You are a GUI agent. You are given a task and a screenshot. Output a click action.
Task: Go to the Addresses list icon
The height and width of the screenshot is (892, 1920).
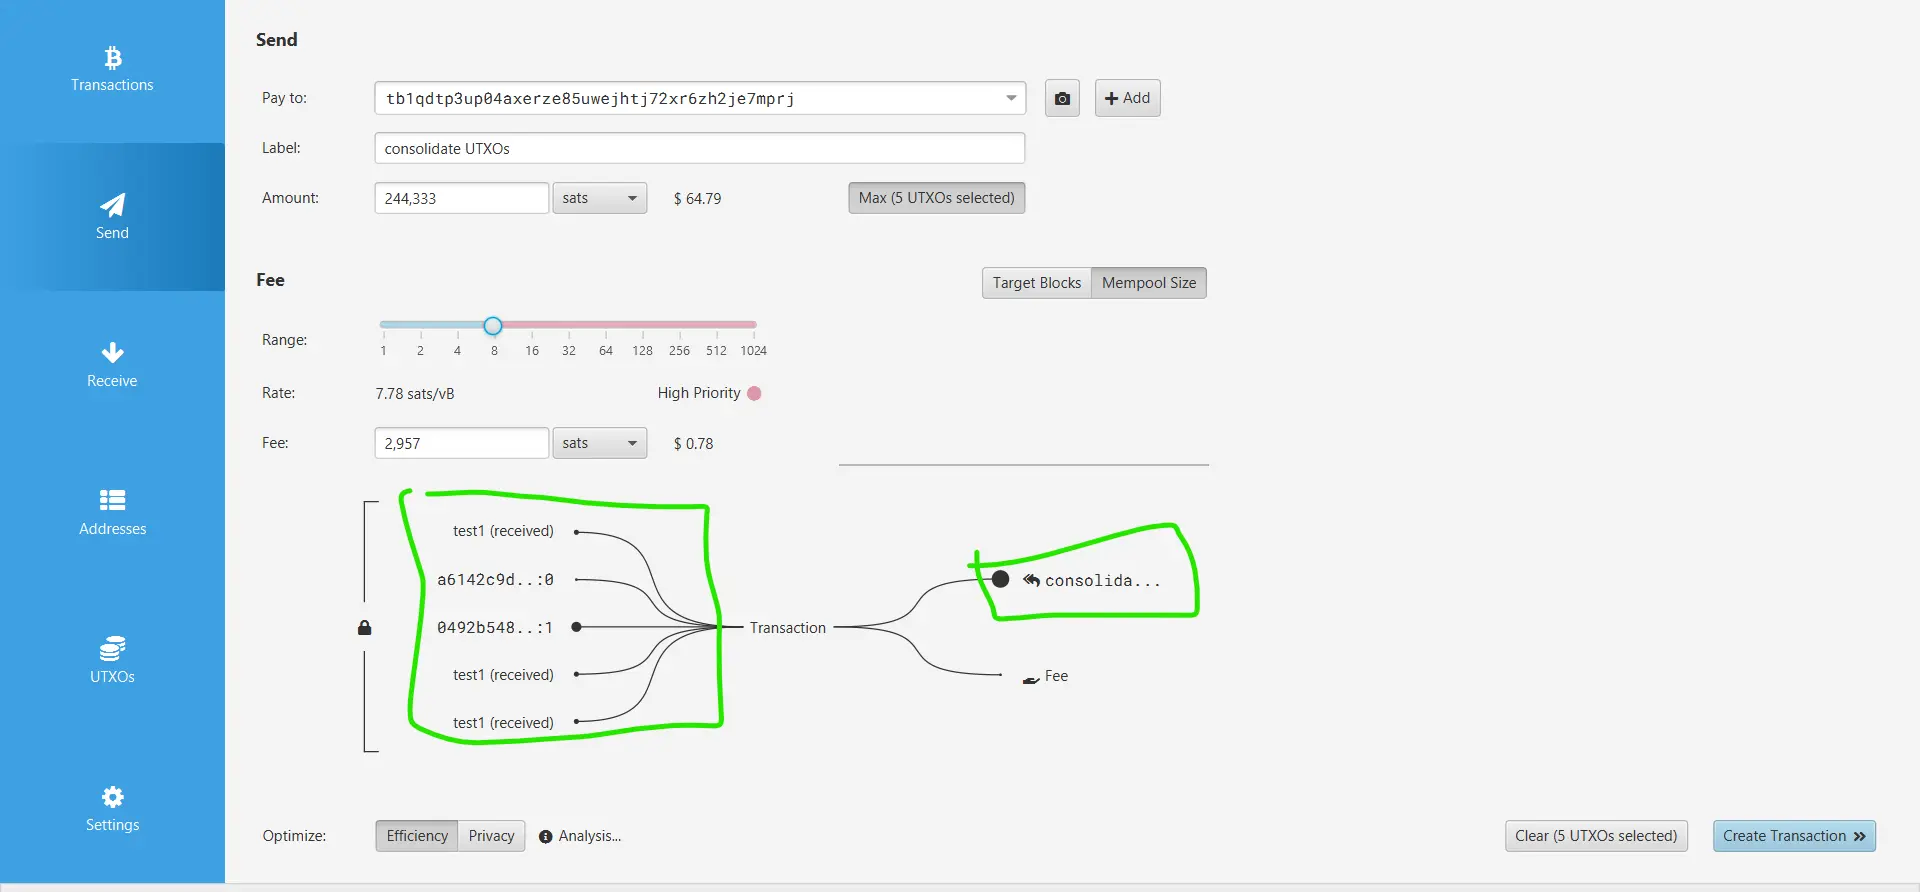(112, 500)
